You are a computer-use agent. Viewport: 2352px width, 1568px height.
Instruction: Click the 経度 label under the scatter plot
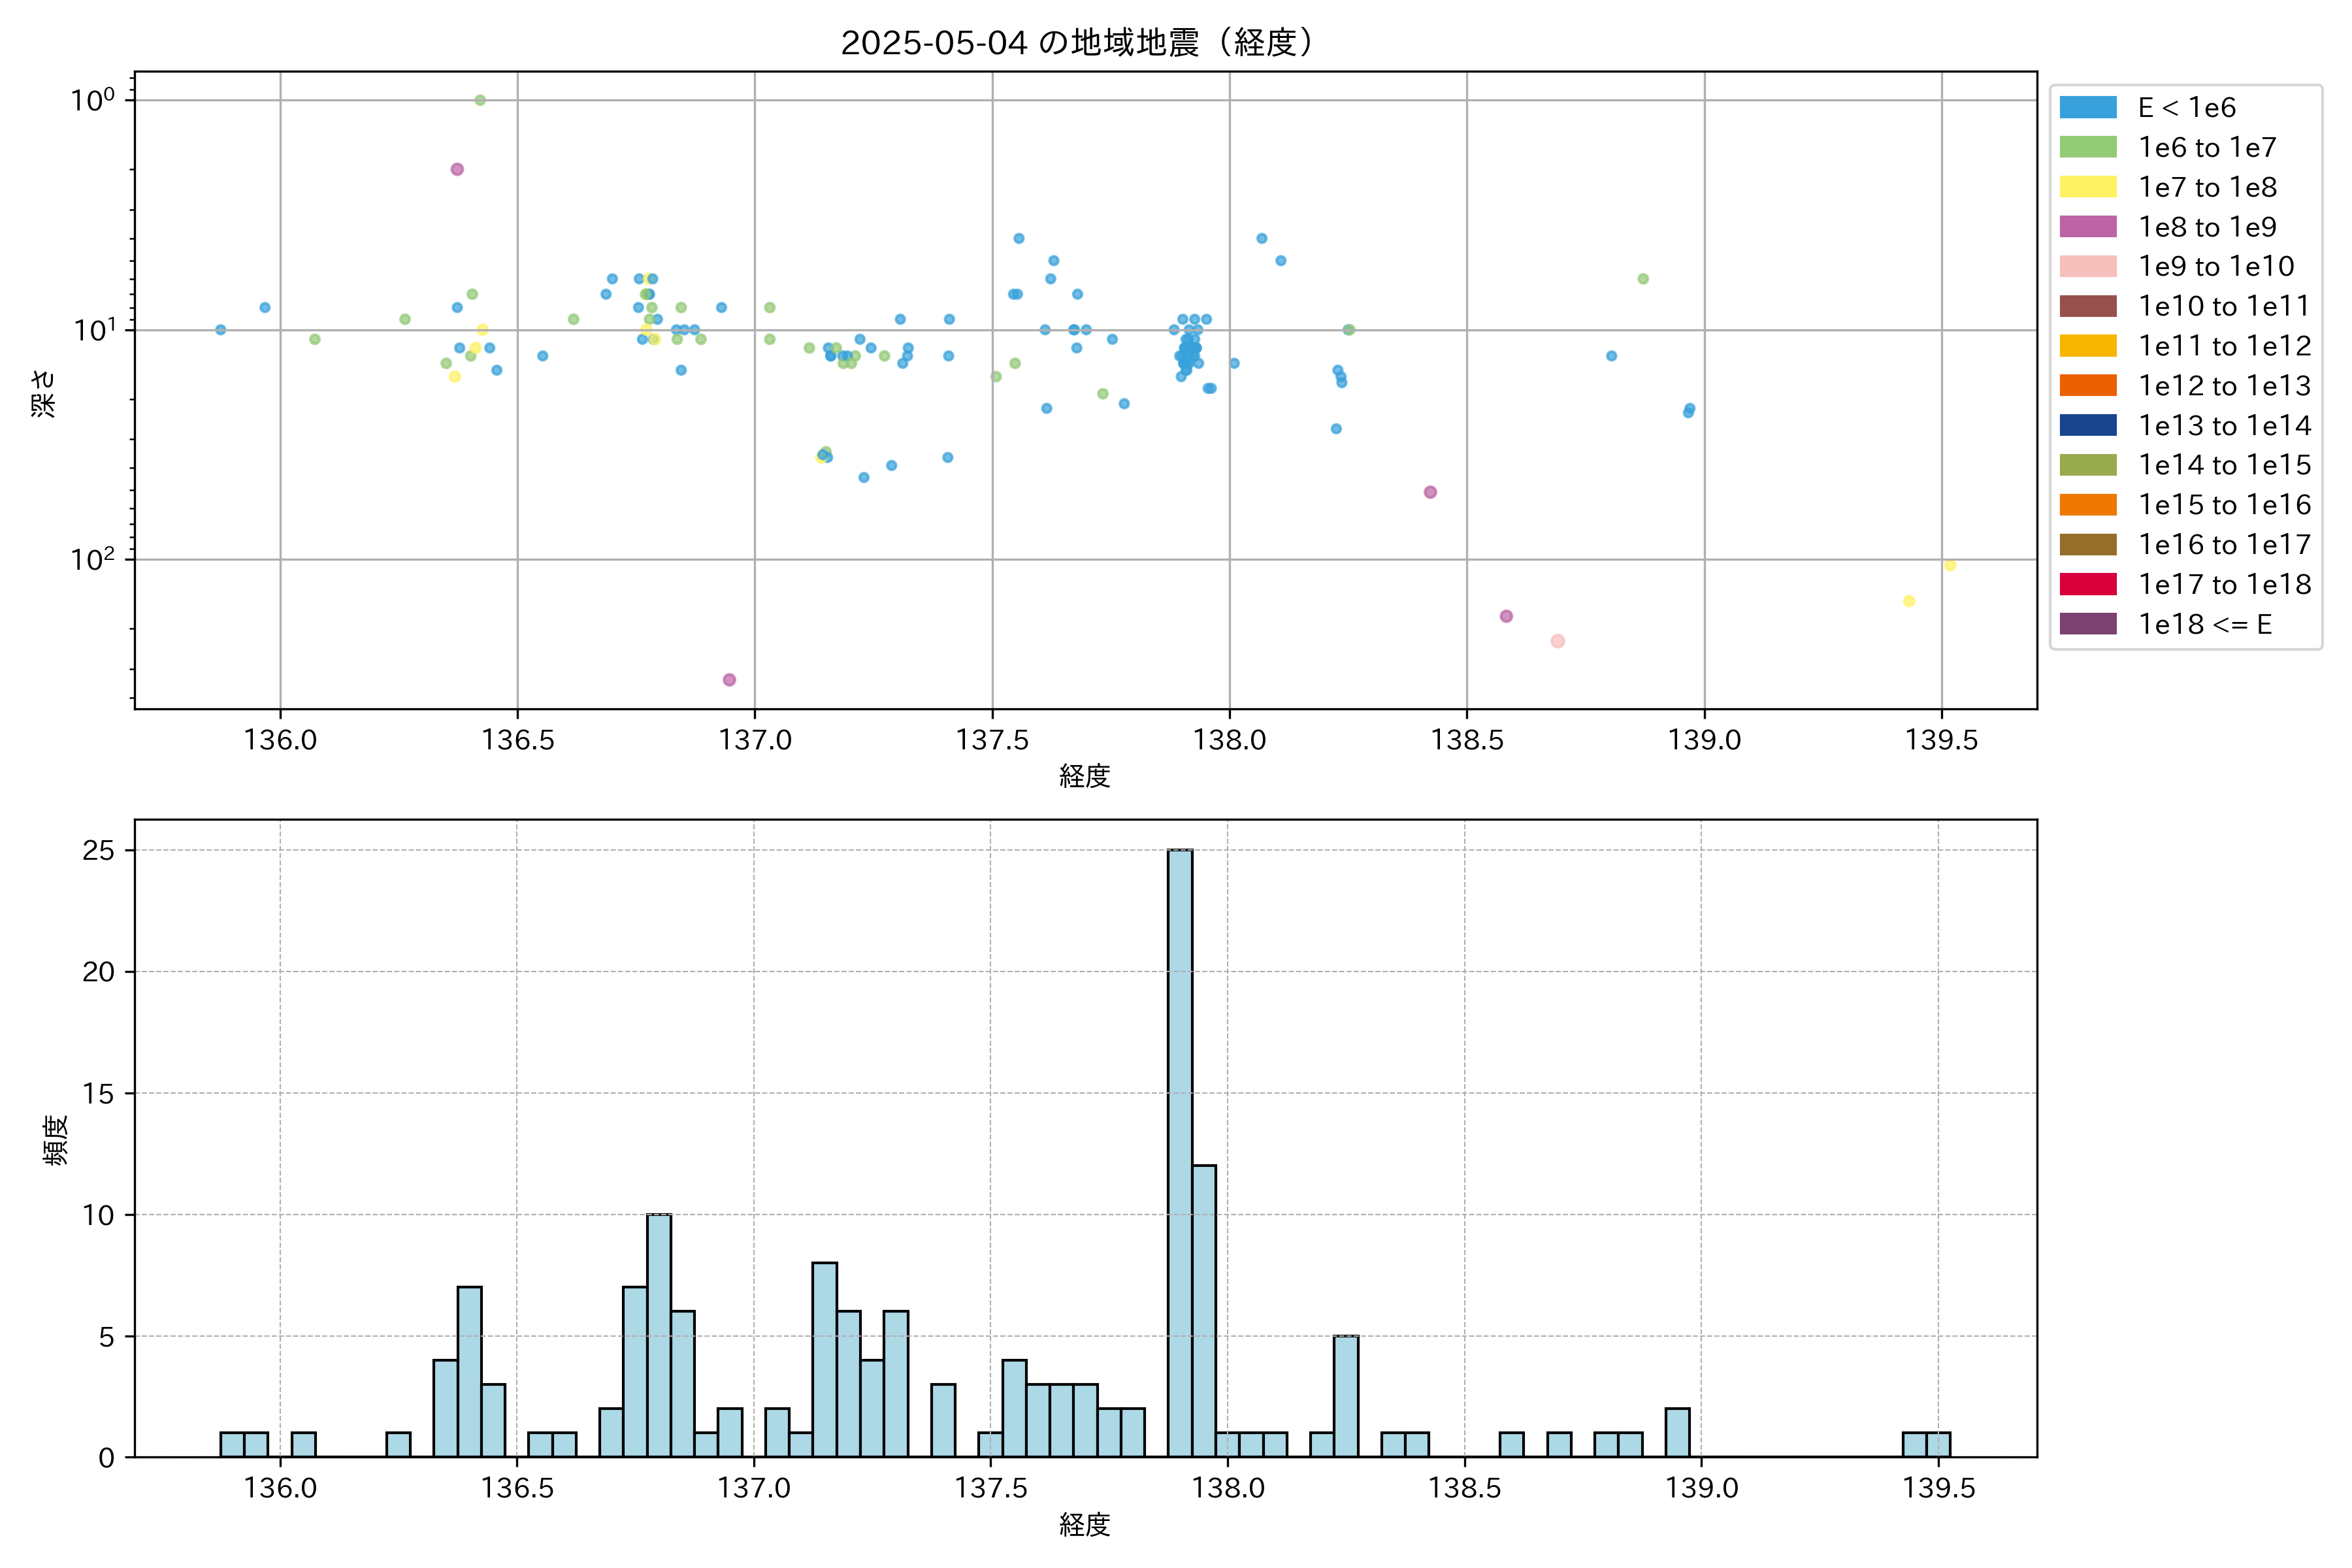click(1085, 776)
